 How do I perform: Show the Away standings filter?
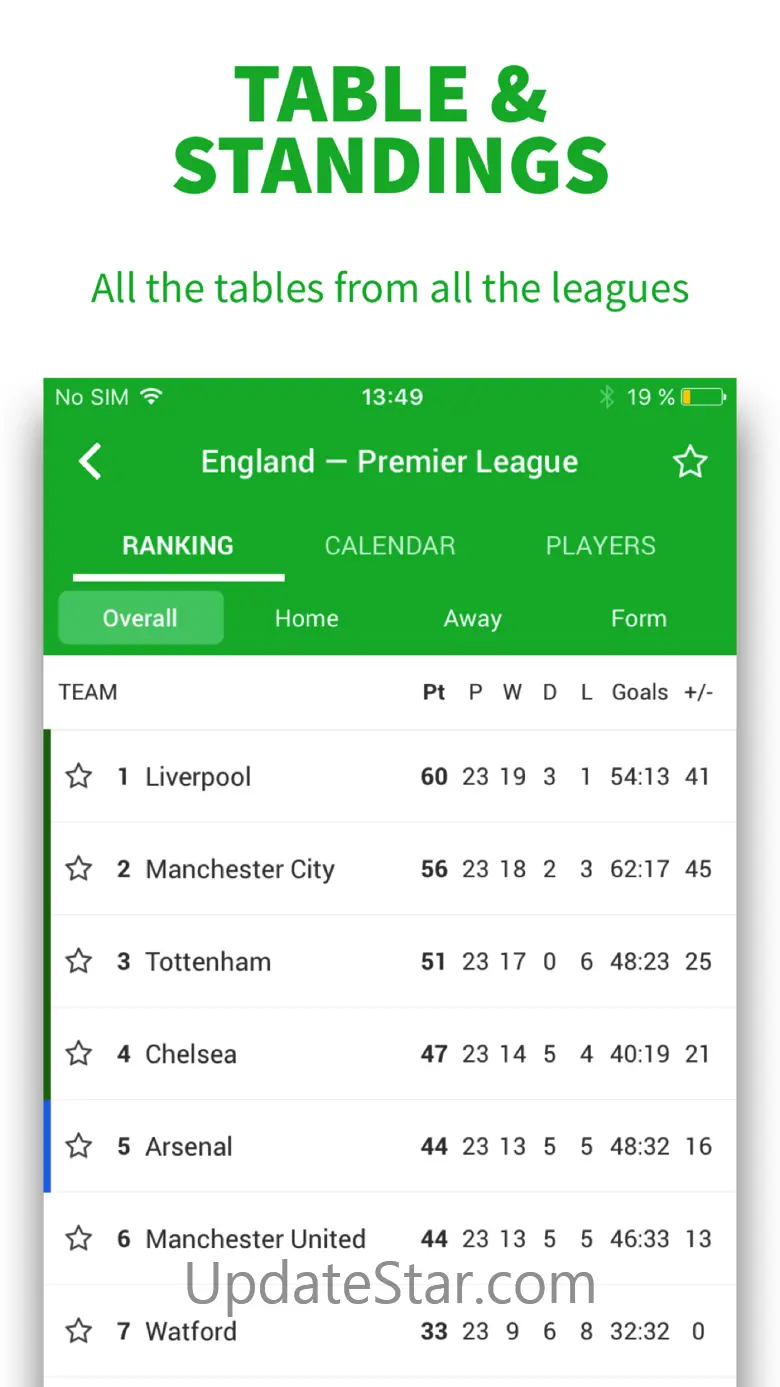tap(472, 618)
